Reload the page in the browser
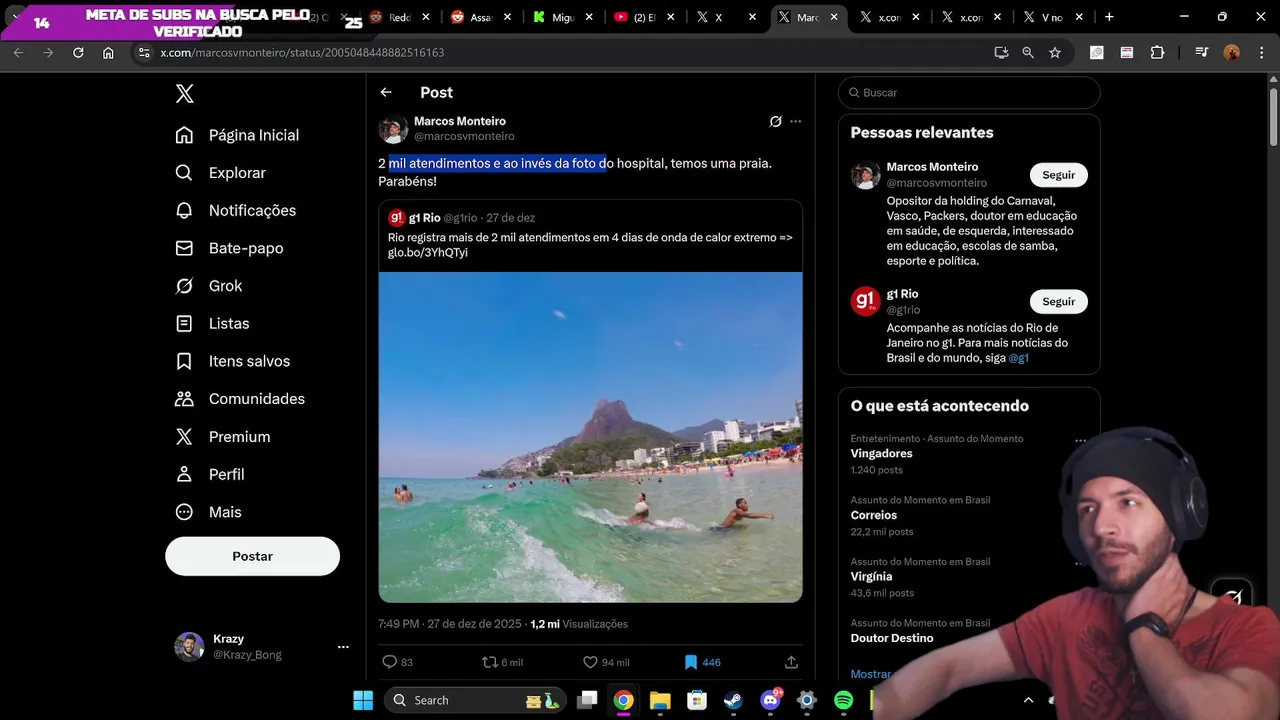Viewport: 1280px width, 720px height. pos(78,53)
